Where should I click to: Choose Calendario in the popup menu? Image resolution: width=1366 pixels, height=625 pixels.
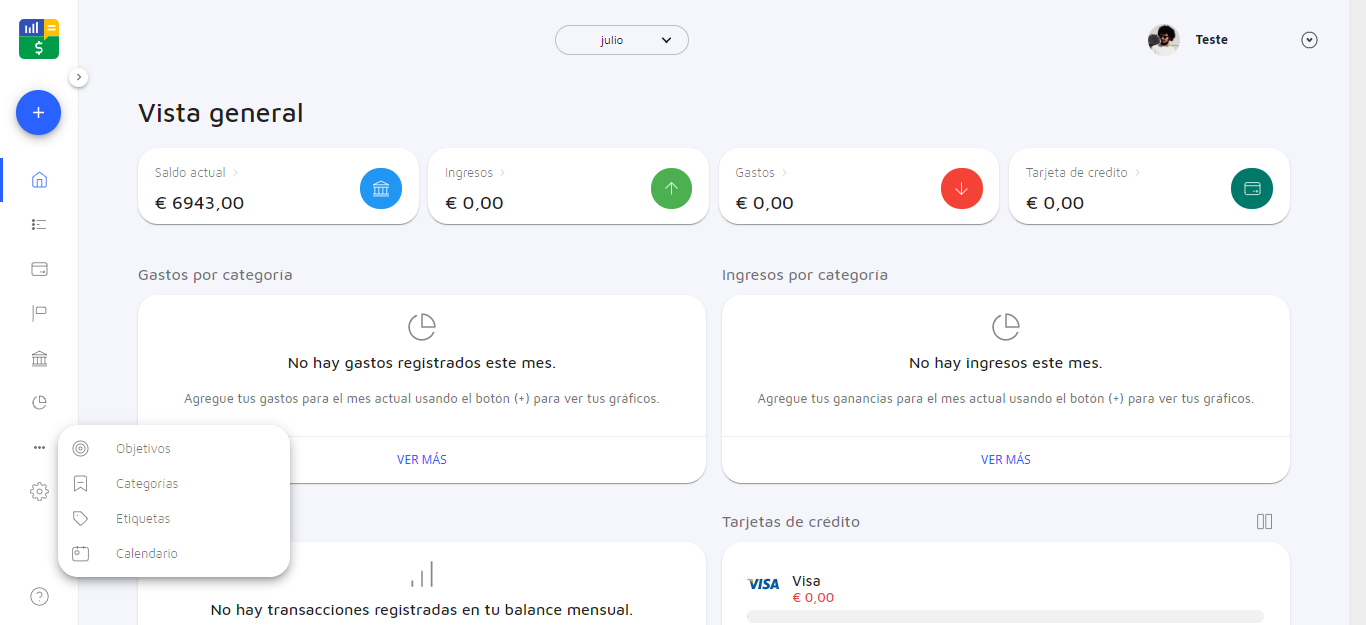(x=146, y=554)
